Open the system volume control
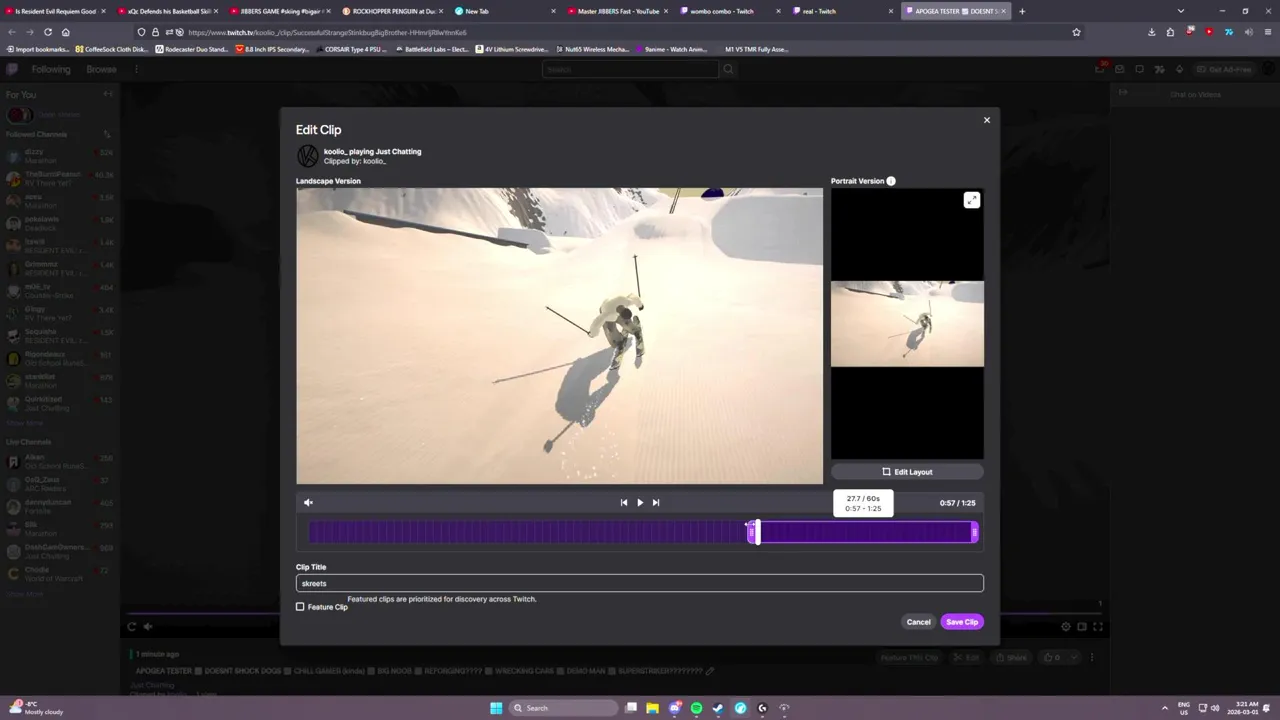 (1214, 708)
